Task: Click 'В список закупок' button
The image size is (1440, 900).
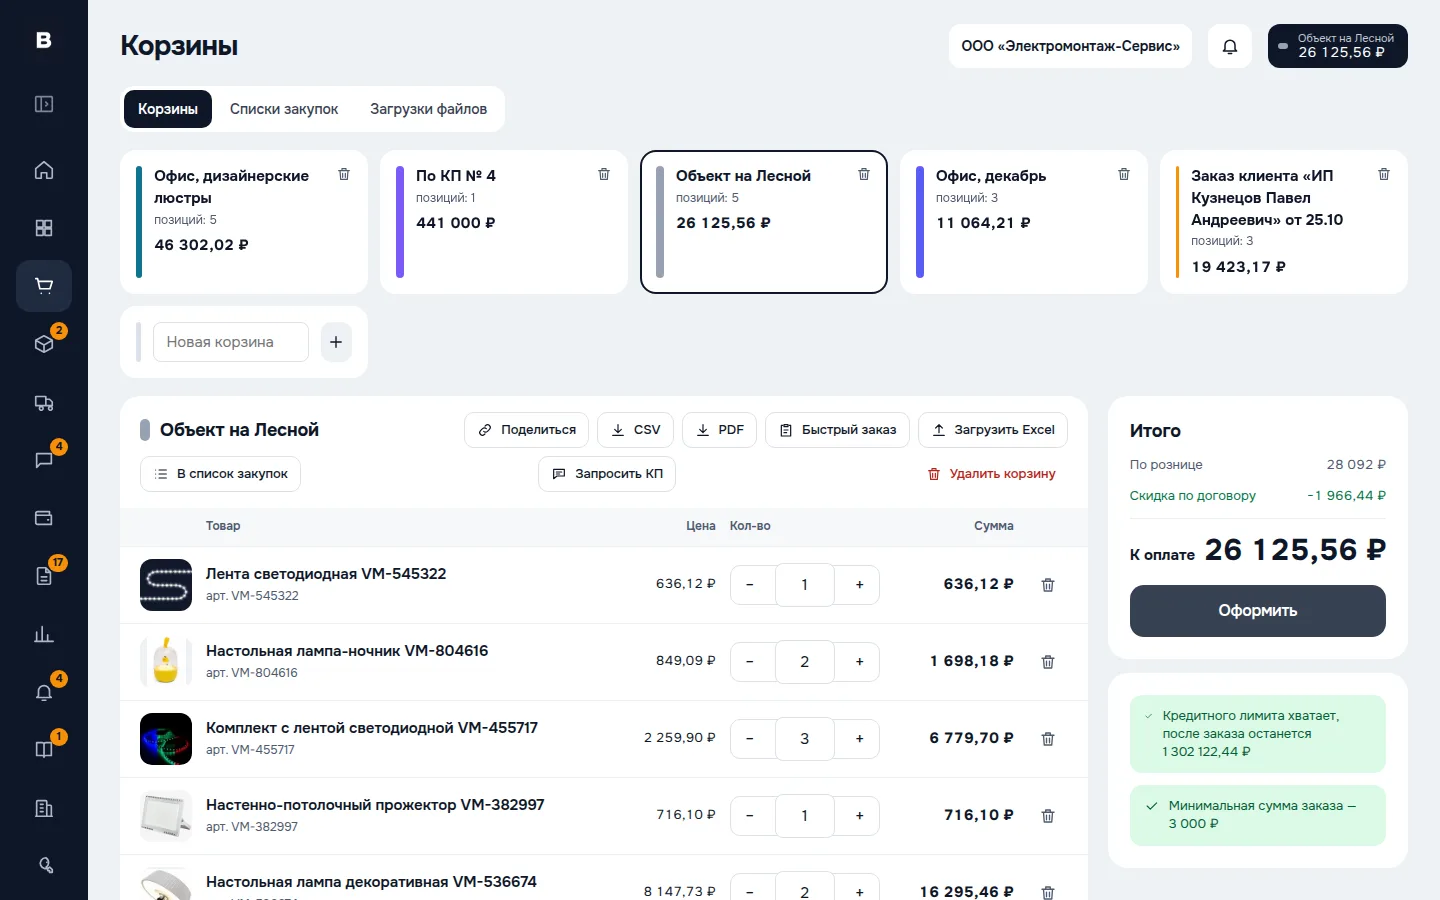Action: tap(220, 474)
